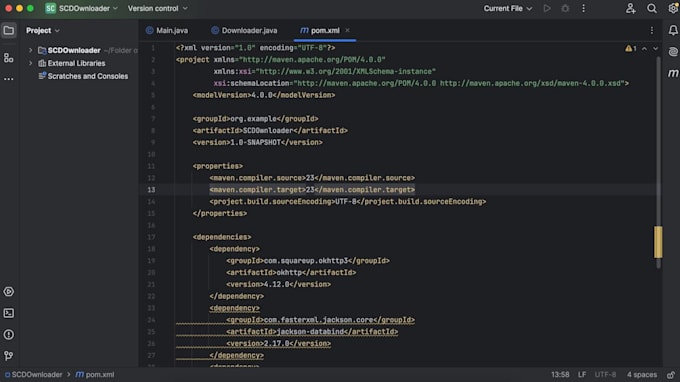The height and width of the screenshot is (382, 680).
Task: Change LF line separator
Action: 582,375
